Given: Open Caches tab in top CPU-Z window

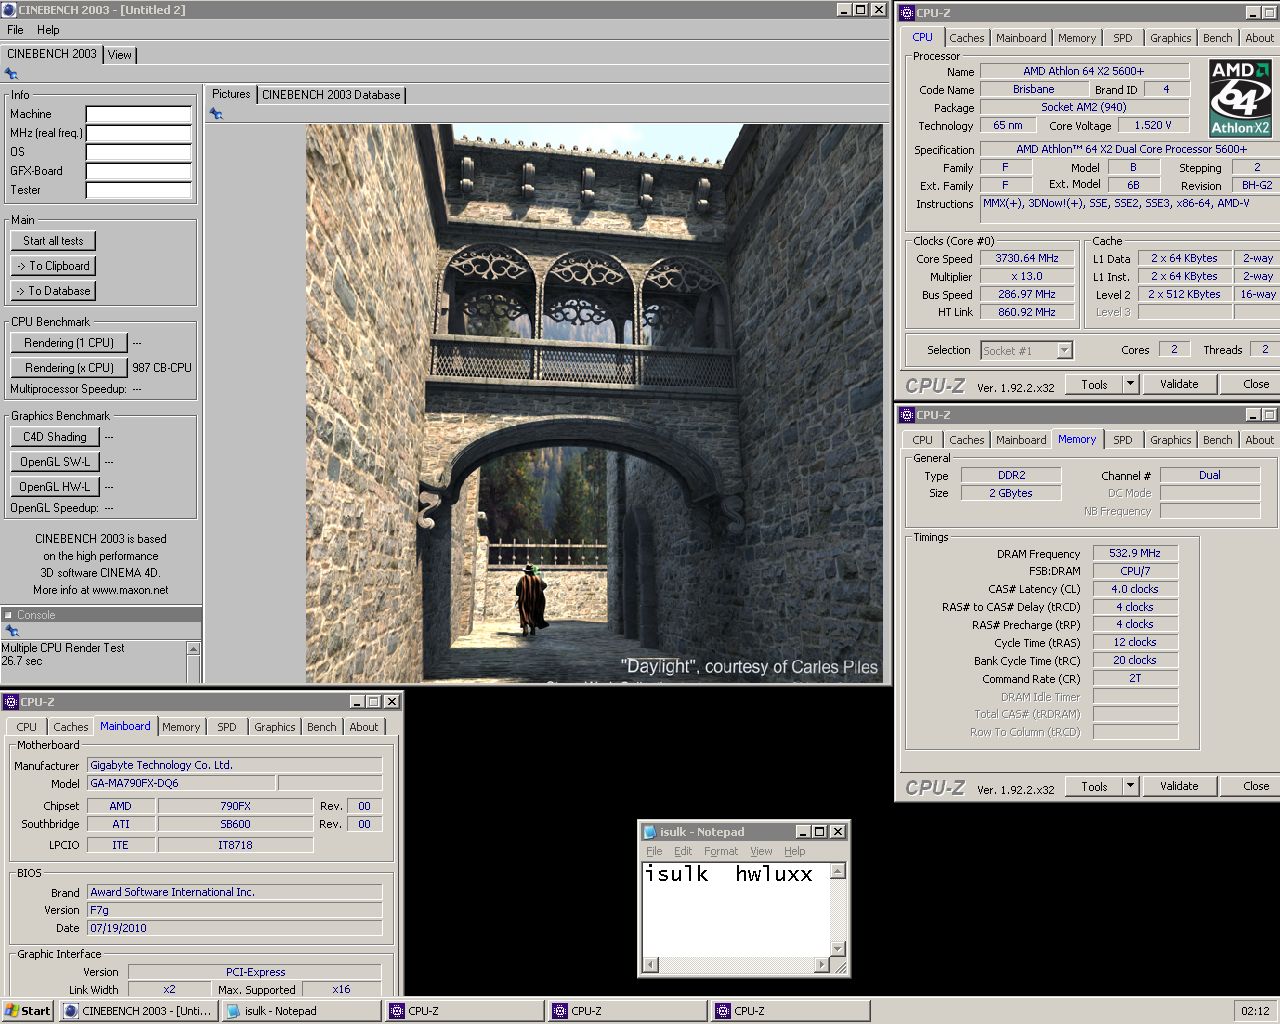Looking at the screenshot, I should [966, 38].
